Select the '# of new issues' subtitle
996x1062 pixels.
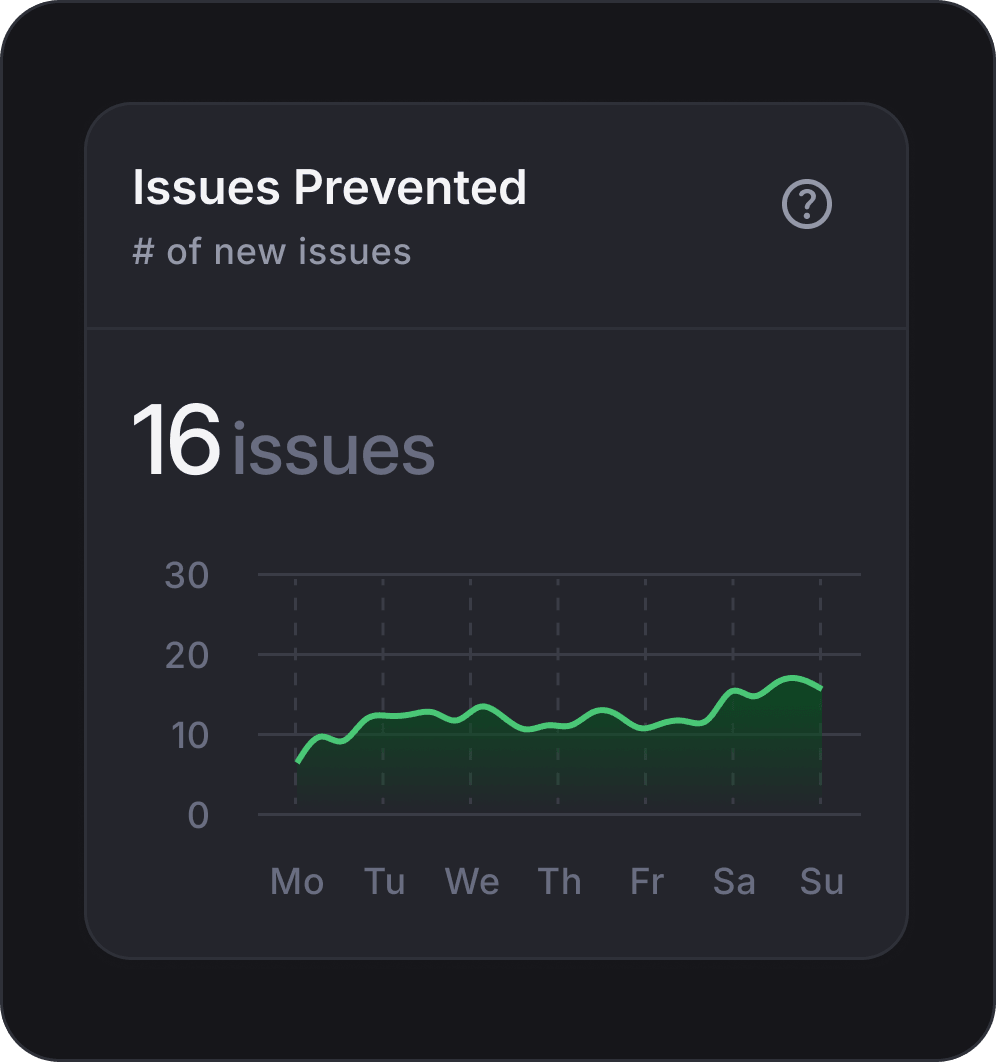tap(272, 251)
